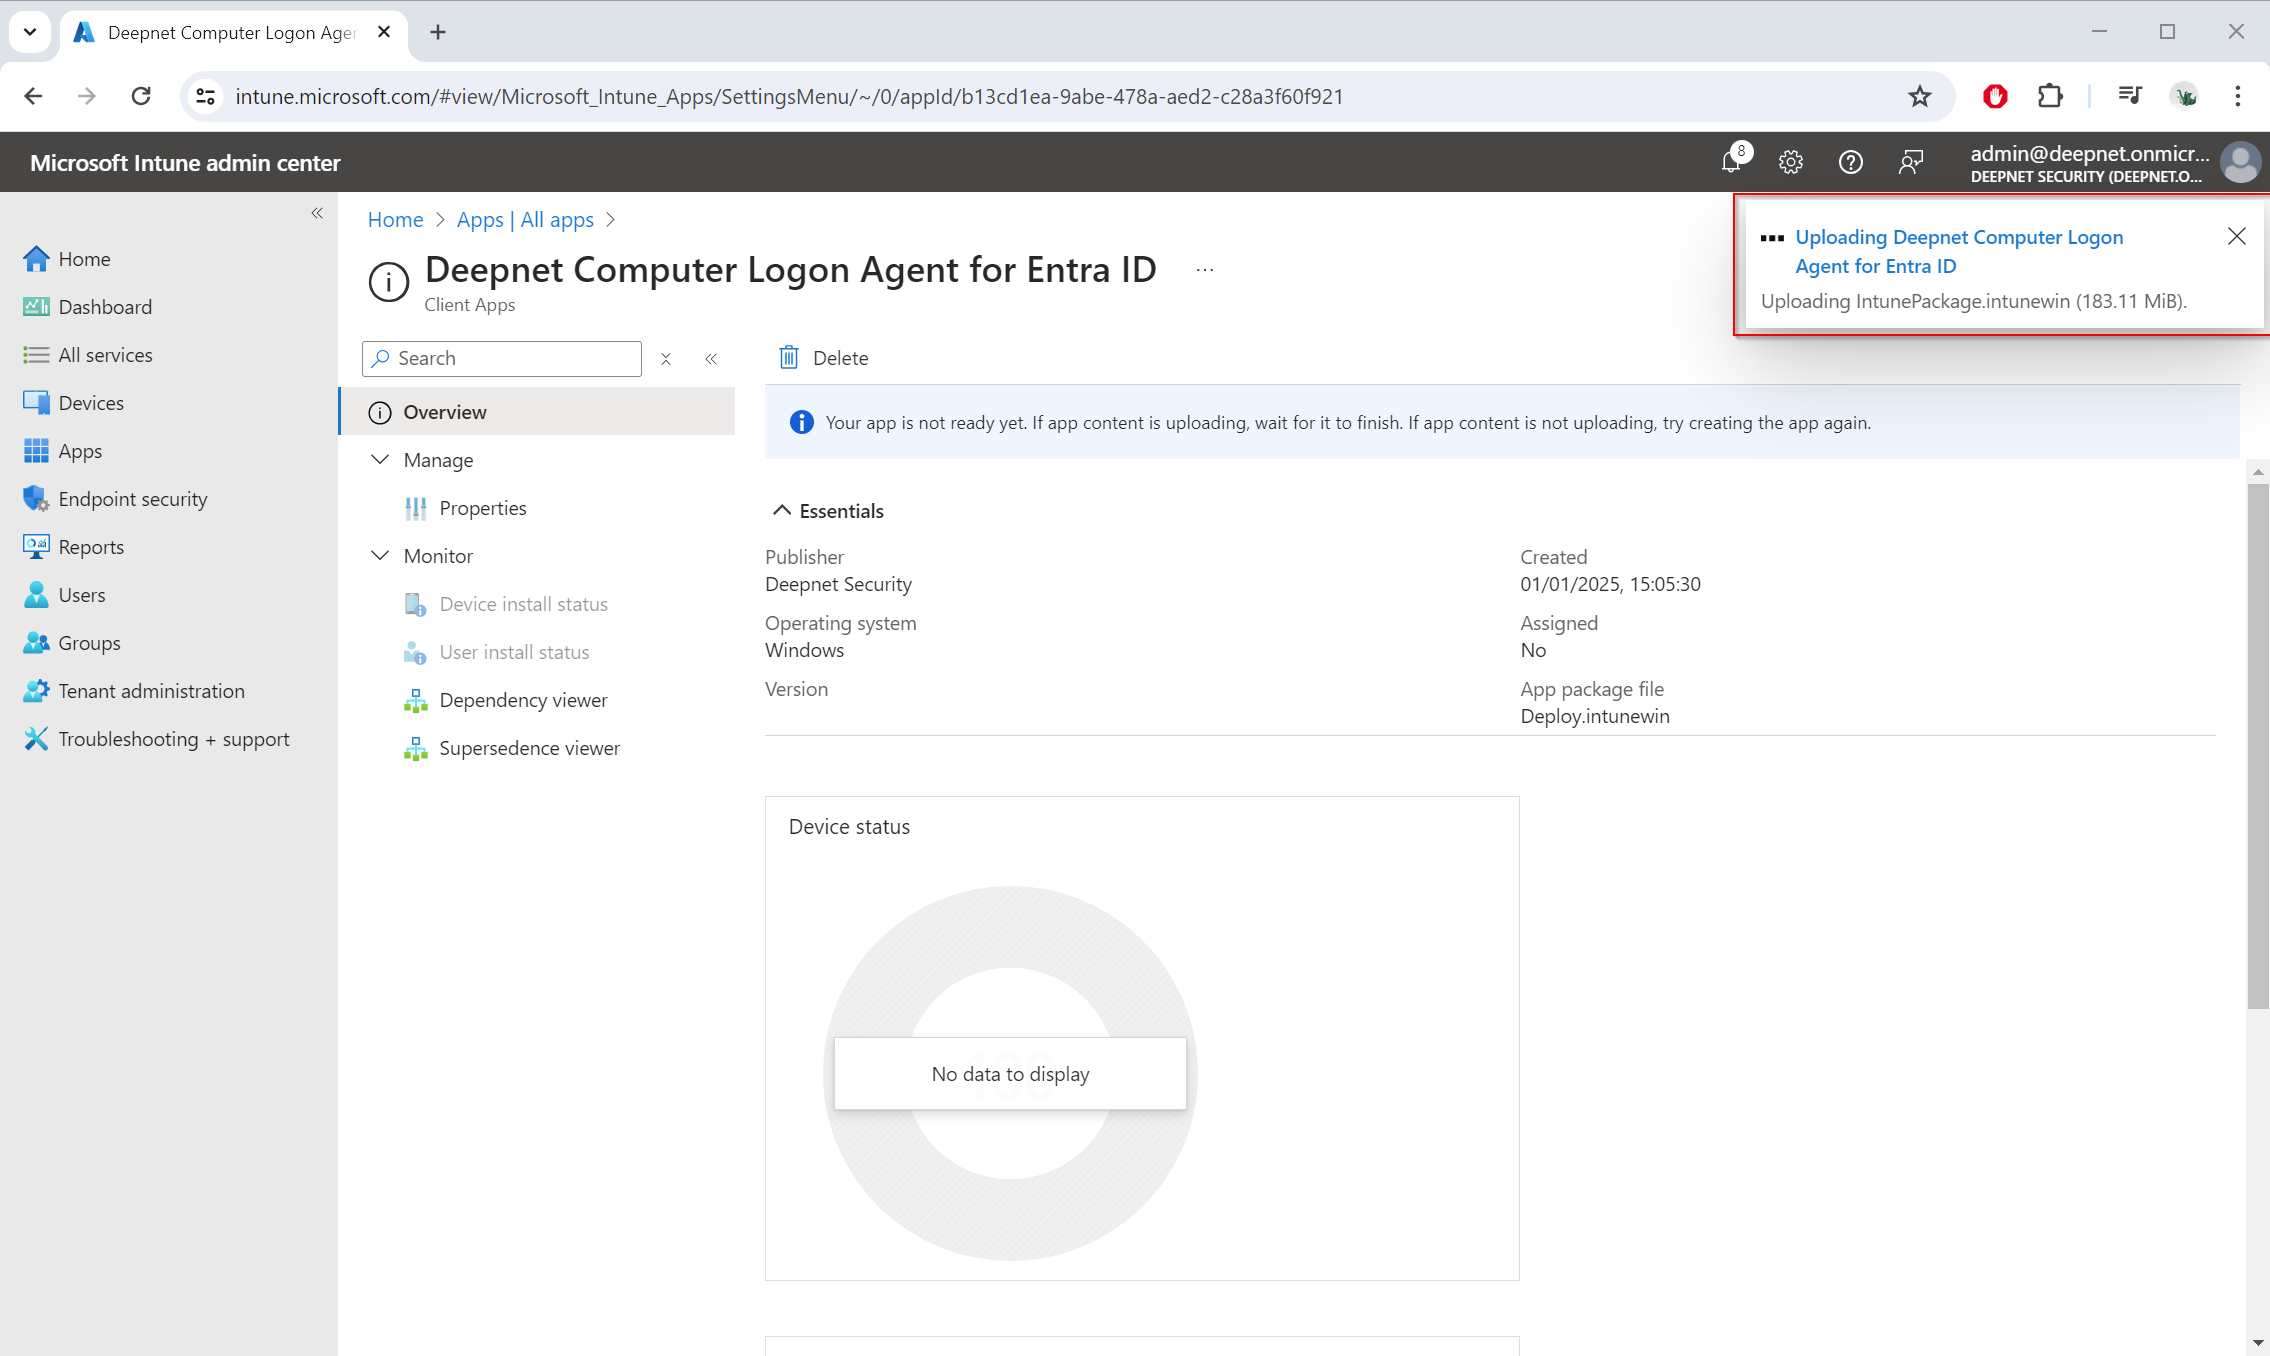Collapse the Monitor section
Viewport: 2270px width, 1356px height.
click(380, 556)
